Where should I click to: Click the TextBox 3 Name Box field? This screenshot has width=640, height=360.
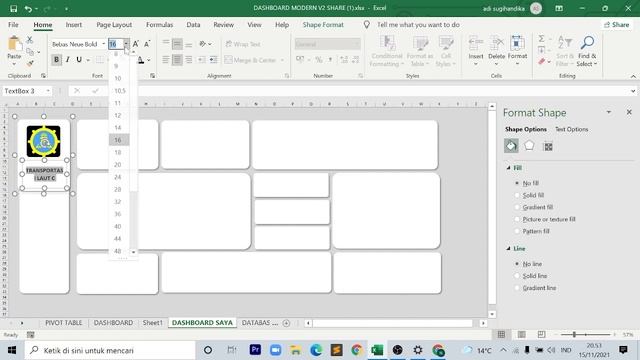click(24, 91)
